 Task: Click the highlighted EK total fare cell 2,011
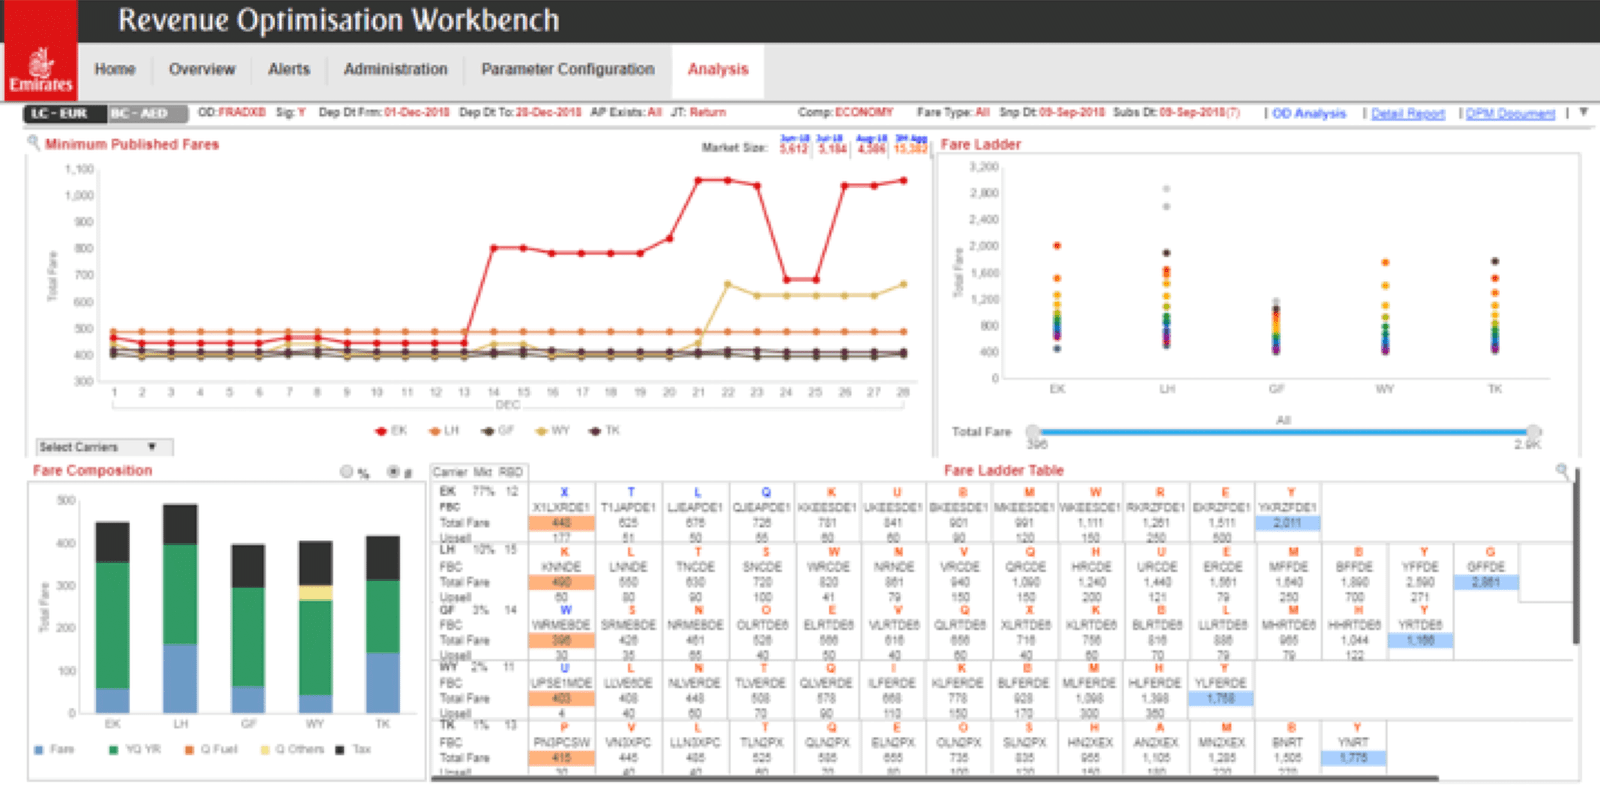[1287, 523]
